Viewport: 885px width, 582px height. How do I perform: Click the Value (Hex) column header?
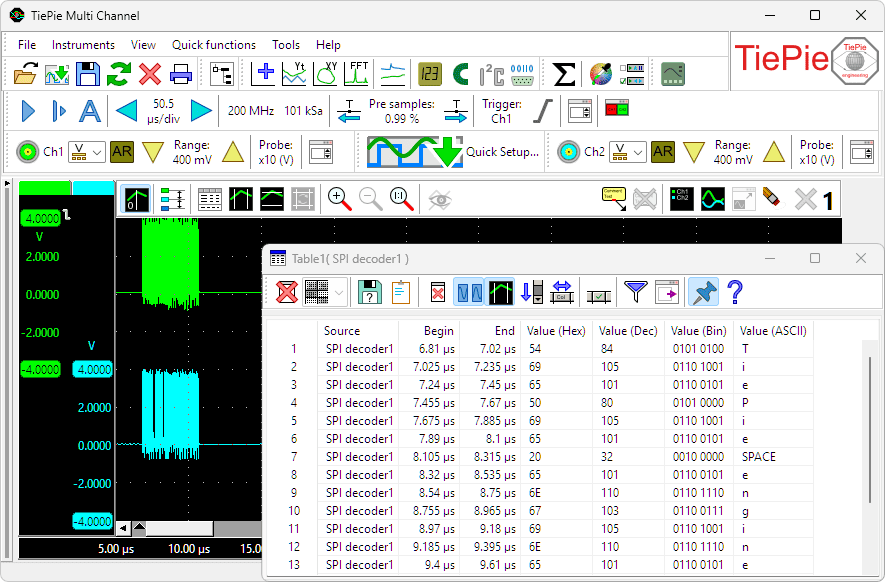pyautogui.click(x=556, y=331)
